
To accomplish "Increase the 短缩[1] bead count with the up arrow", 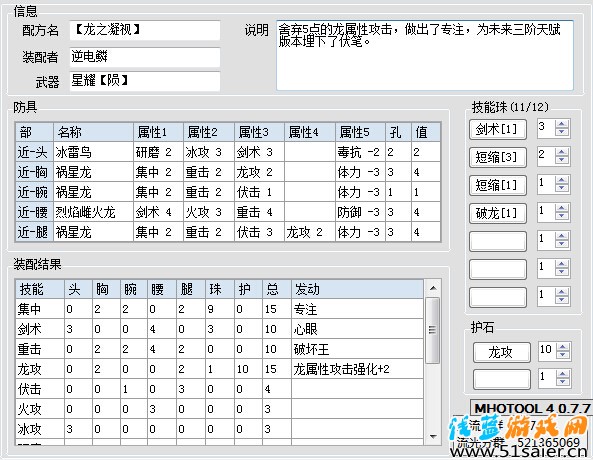I will pos(562,180).
